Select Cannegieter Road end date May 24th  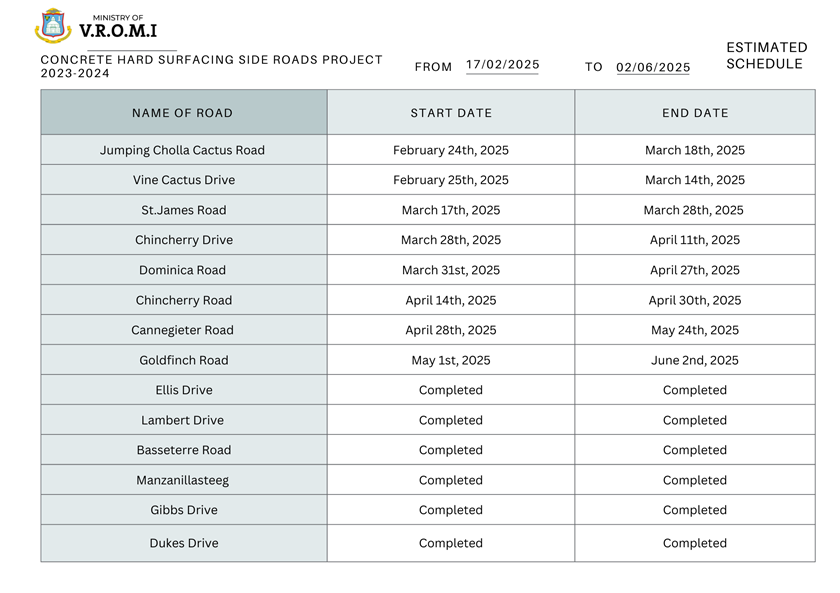(695, 330)
